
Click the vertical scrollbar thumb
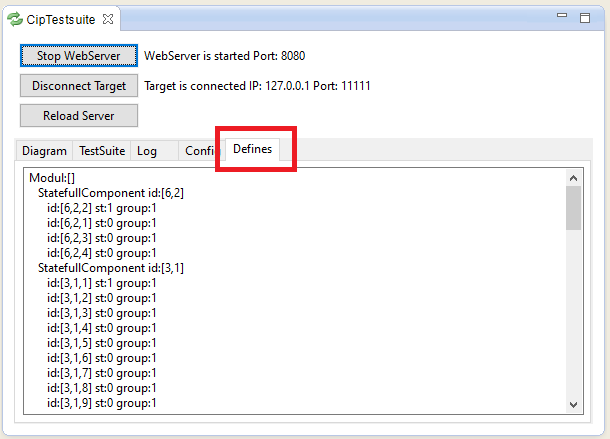pyautogui.click(x=573, y=207)
